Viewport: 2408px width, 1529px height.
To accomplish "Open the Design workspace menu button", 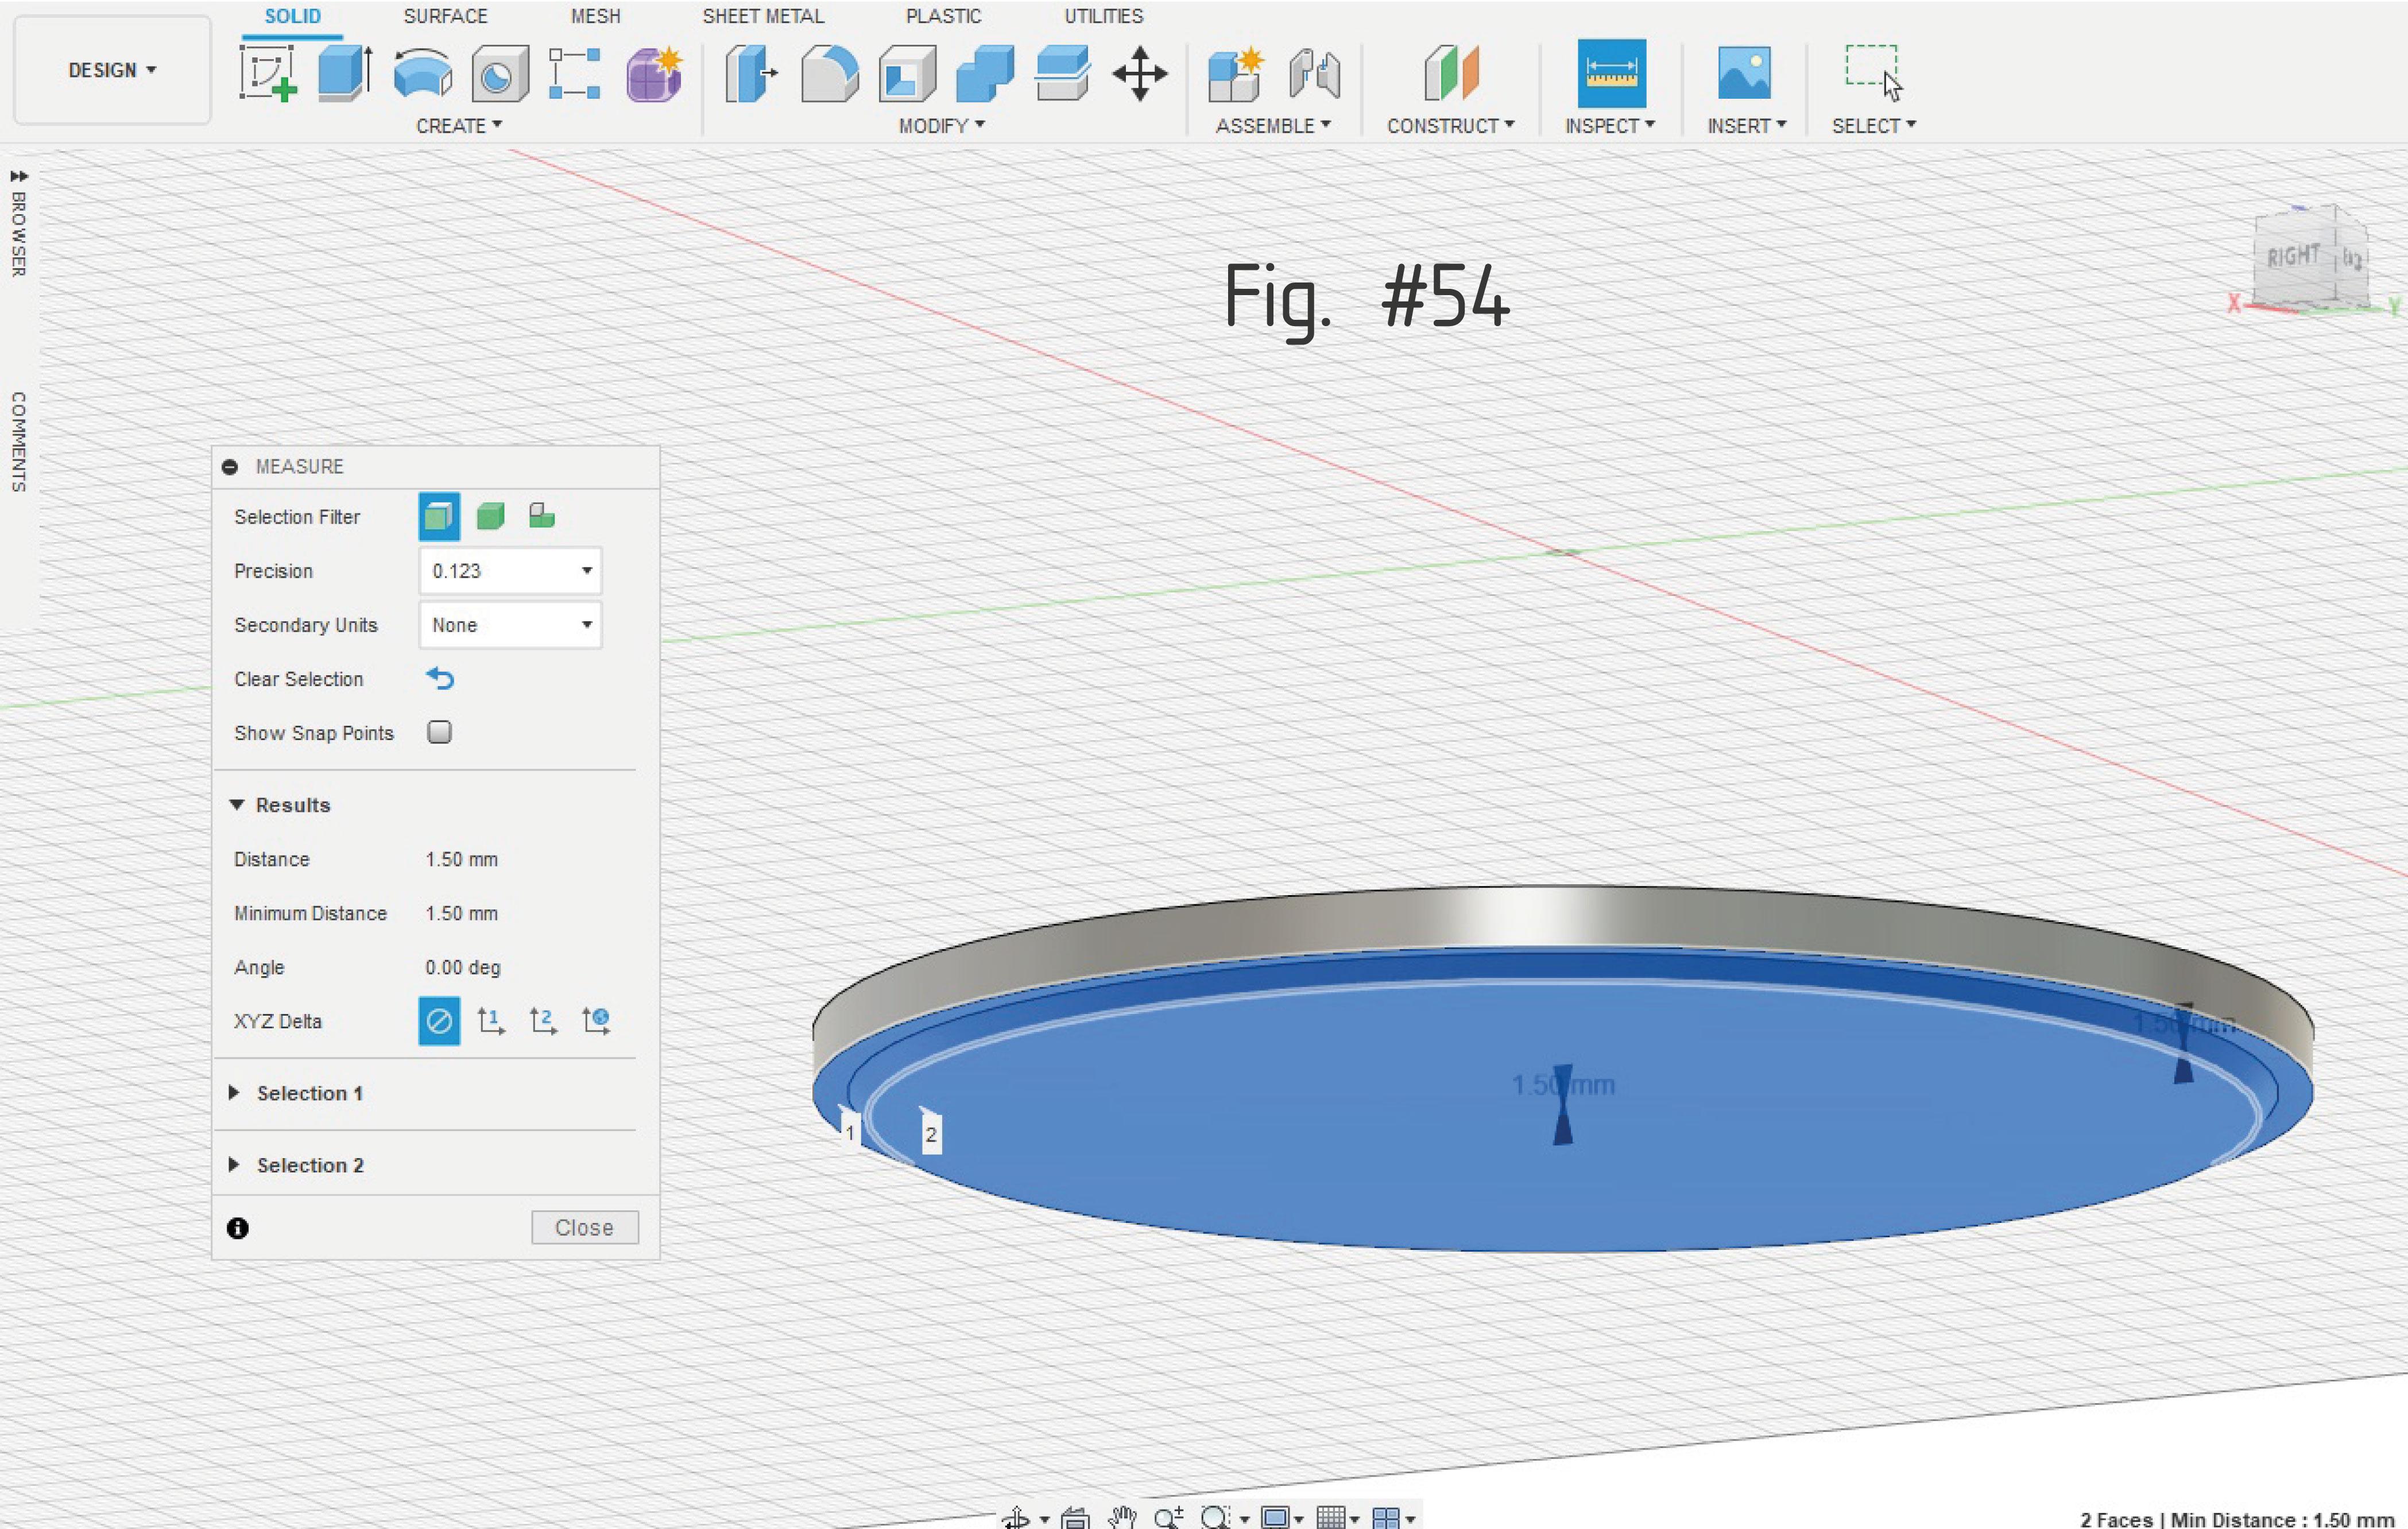I will (112, 70).
